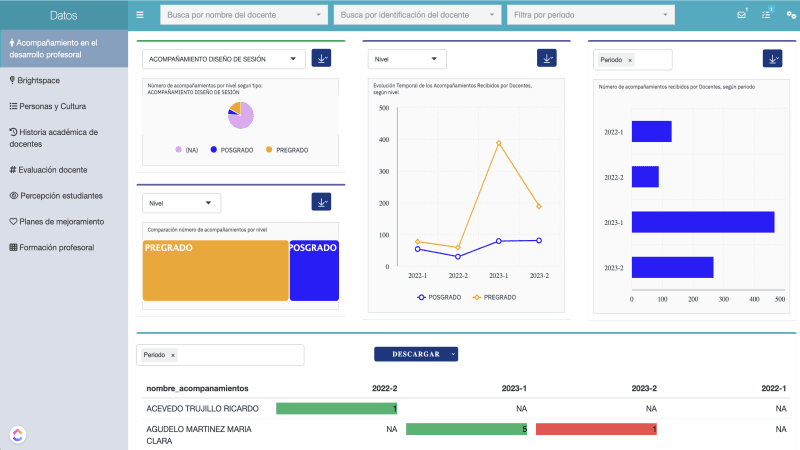
Task: Toggle POSGRADO series in line chart legend
Action: click(x=439, y=297)
